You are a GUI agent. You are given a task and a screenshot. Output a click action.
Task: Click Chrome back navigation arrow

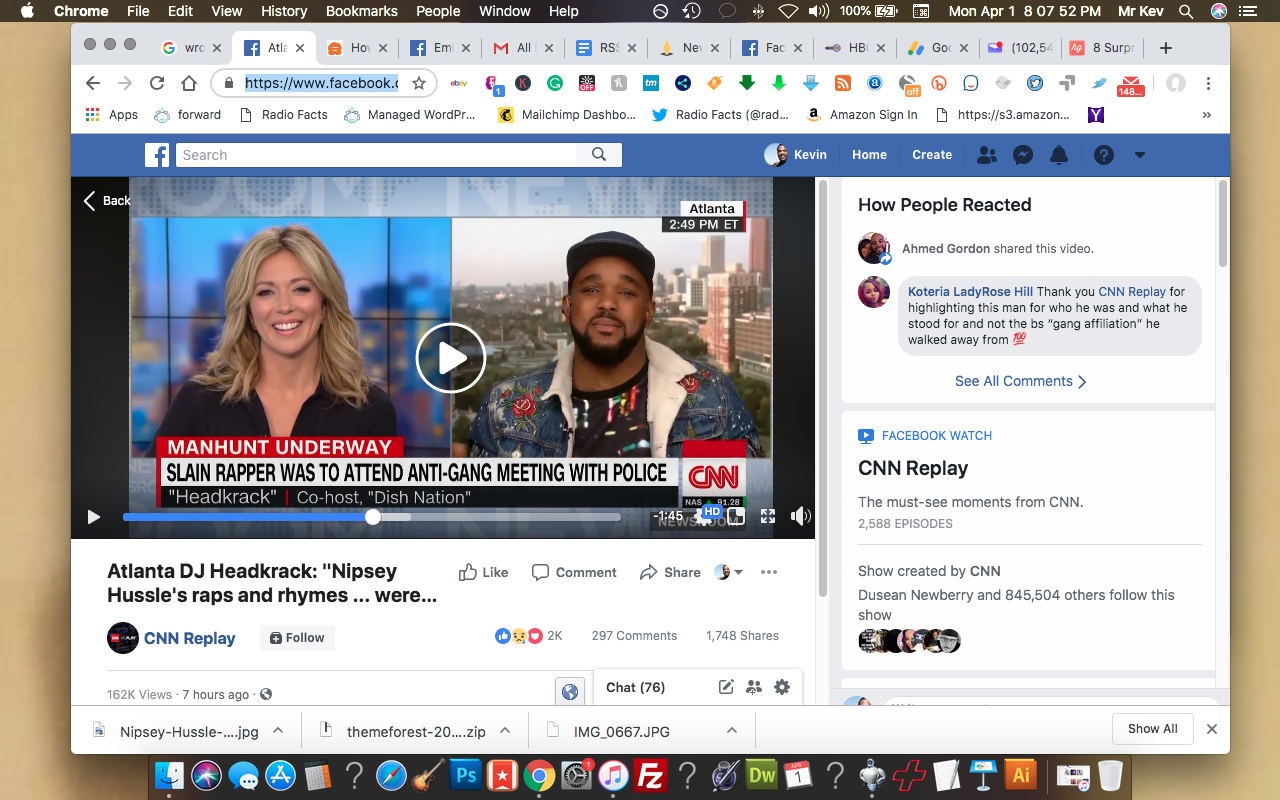click(92, 84)
